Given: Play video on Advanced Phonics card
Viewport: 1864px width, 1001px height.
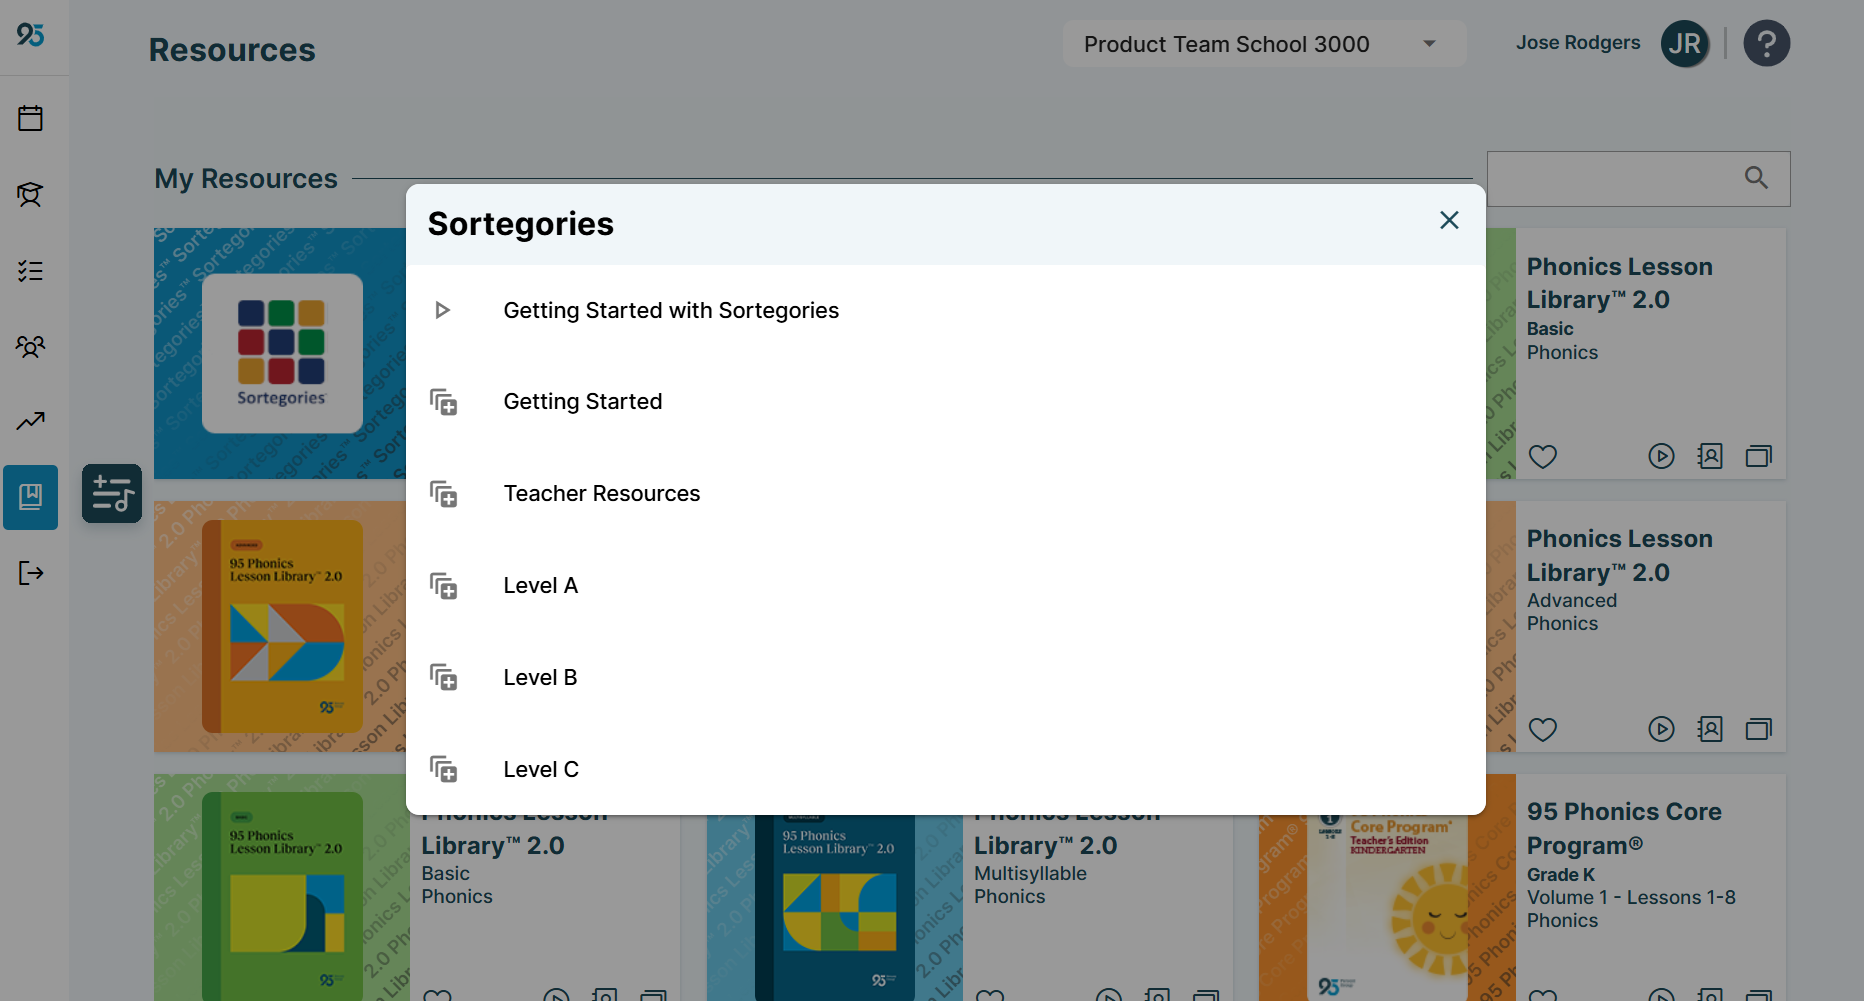Looking at the screenshot, I should [1661, 729].
